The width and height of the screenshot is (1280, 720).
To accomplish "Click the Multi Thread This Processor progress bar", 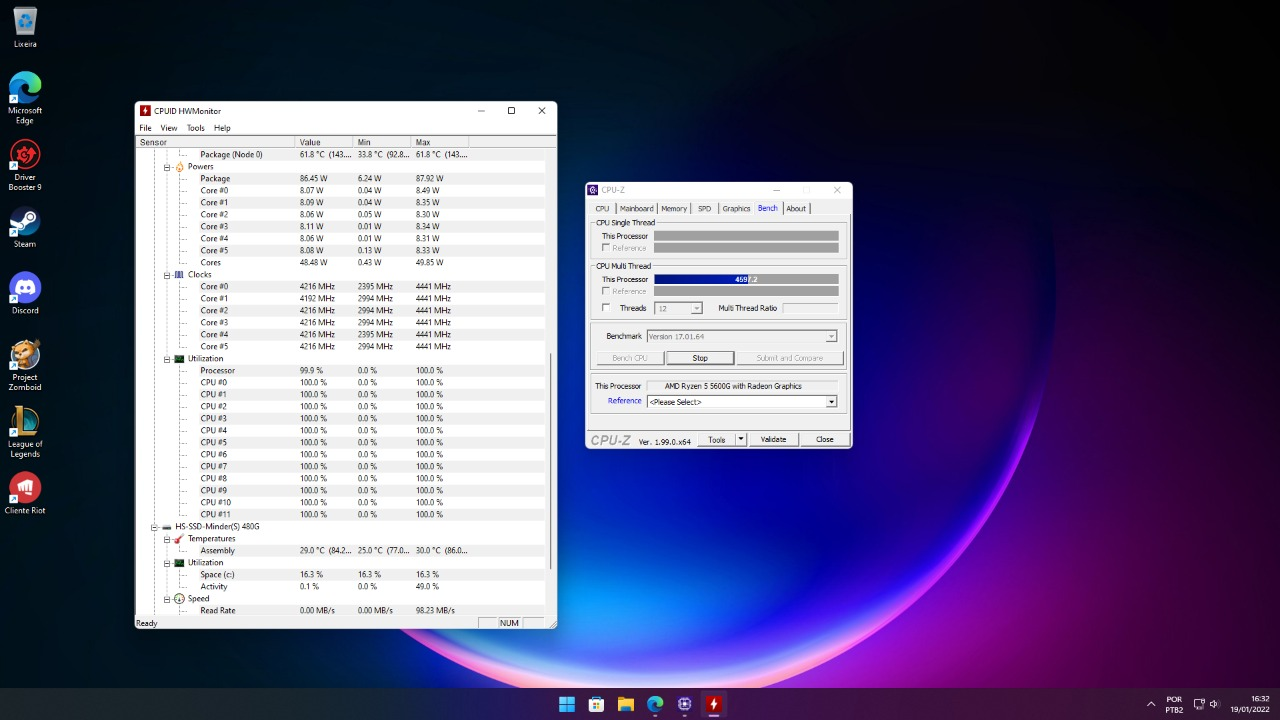I will 746,279.
